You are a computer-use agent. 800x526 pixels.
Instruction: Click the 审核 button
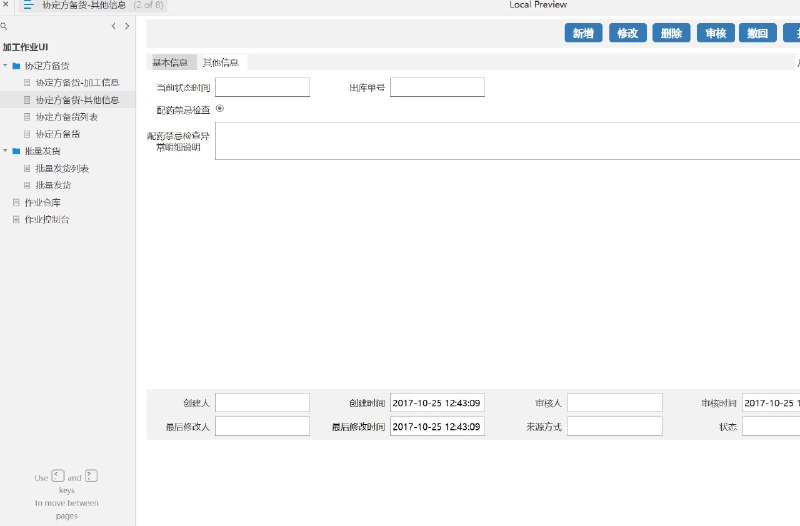click(716, 33)
